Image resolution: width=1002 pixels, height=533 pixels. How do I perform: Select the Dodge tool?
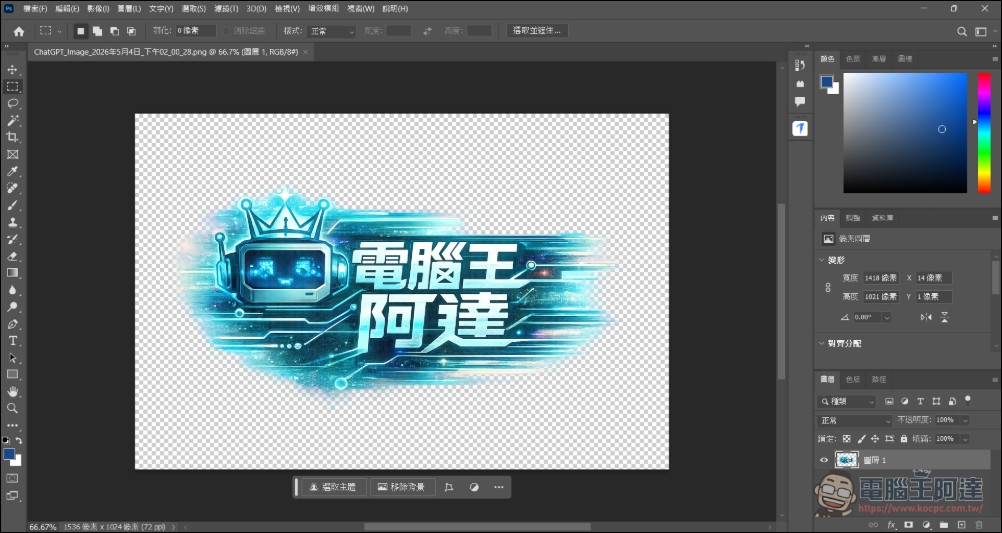tap(12, 307)
